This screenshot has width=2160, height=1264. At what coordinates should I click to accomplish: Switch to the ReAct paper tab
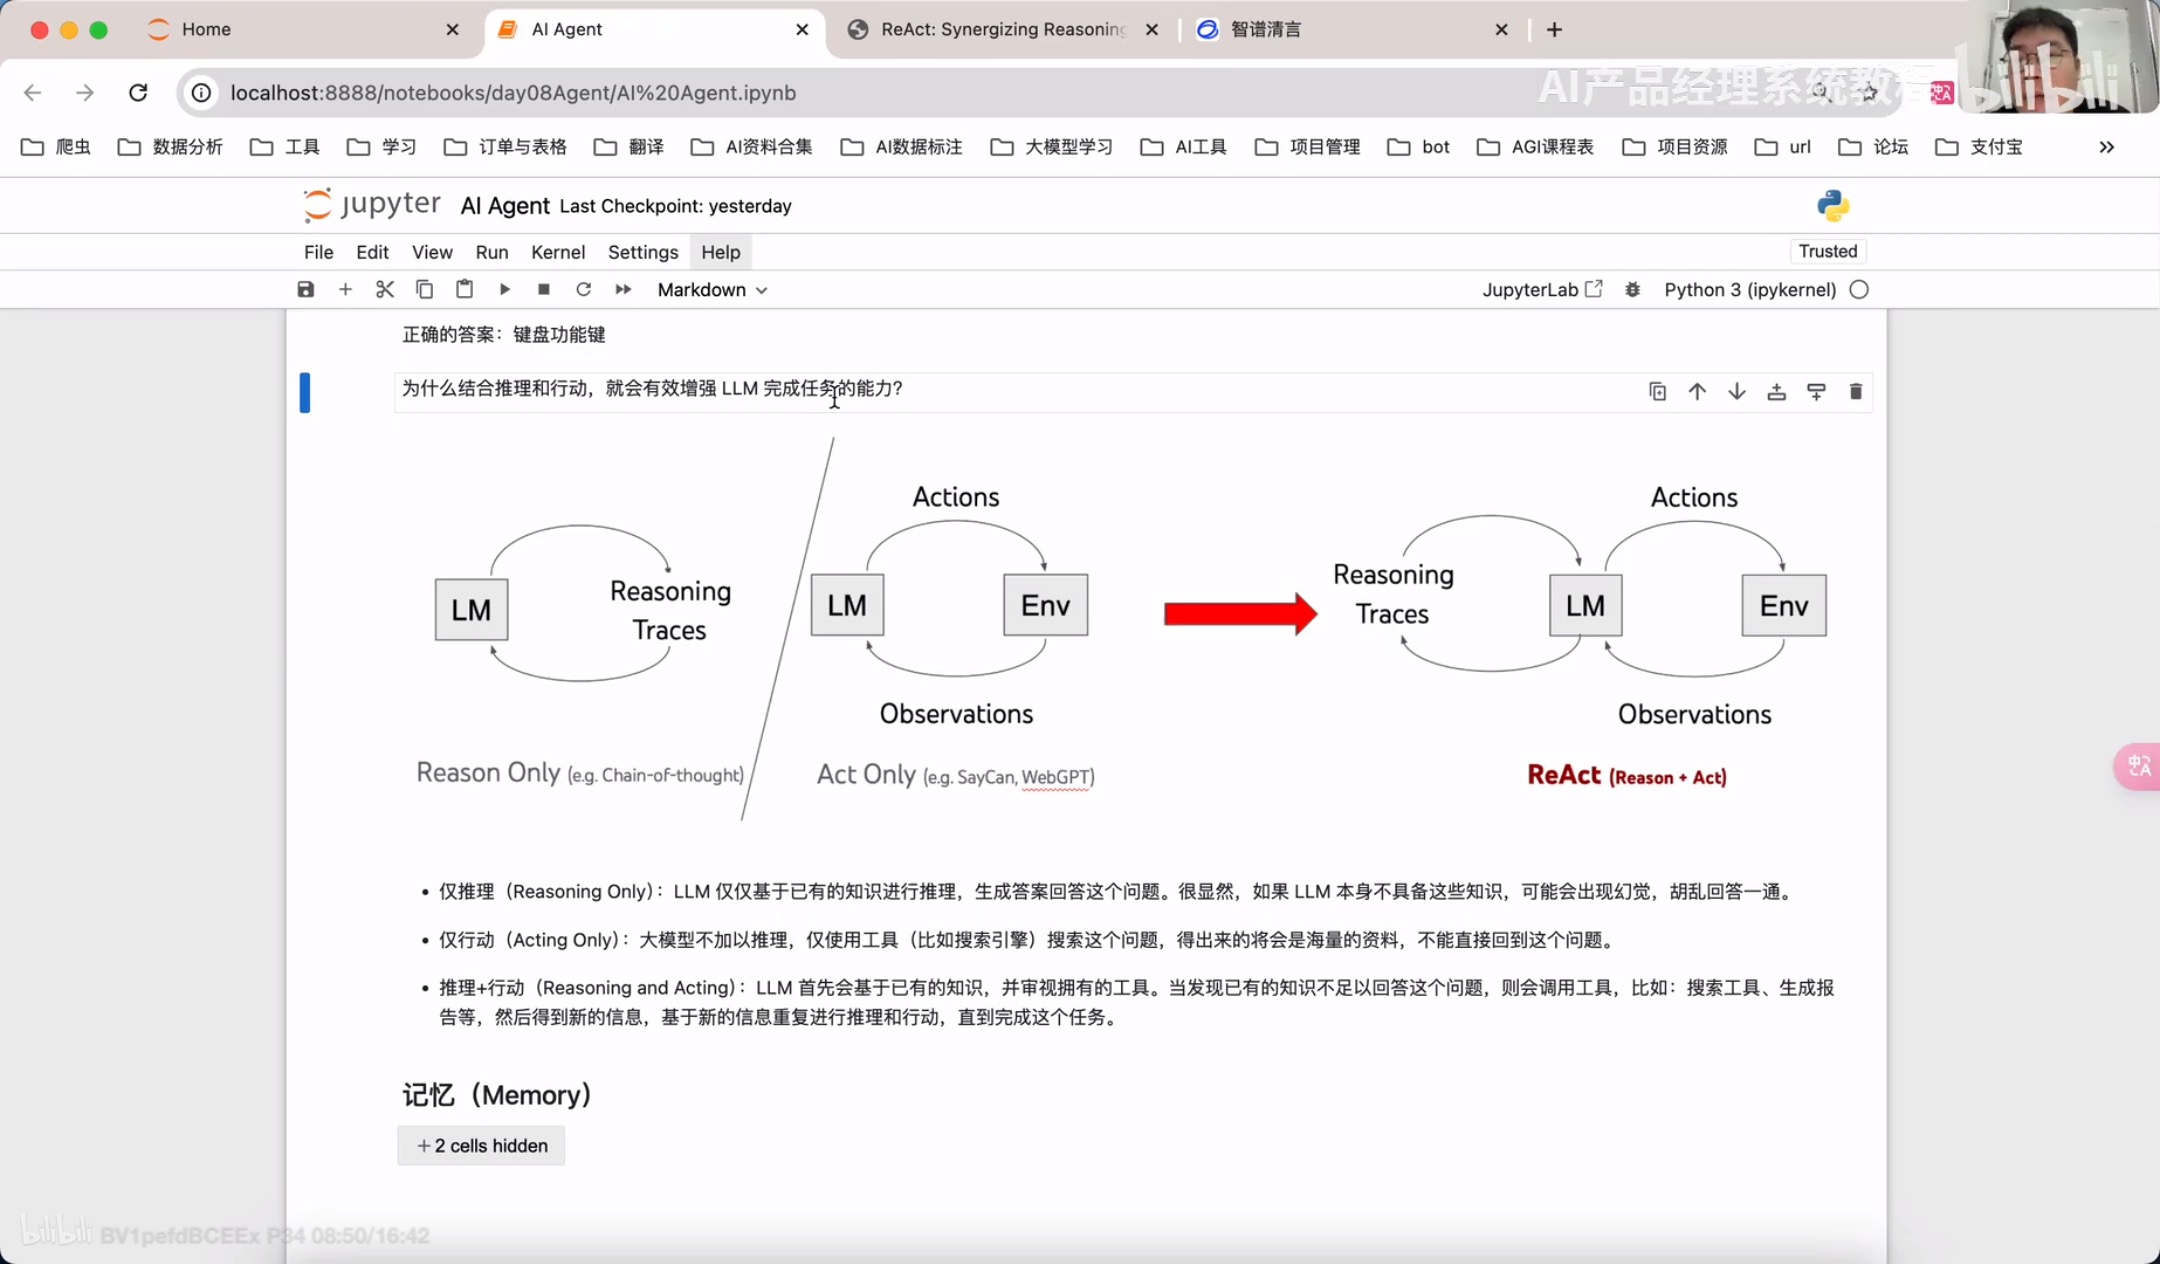(1001, 29)
